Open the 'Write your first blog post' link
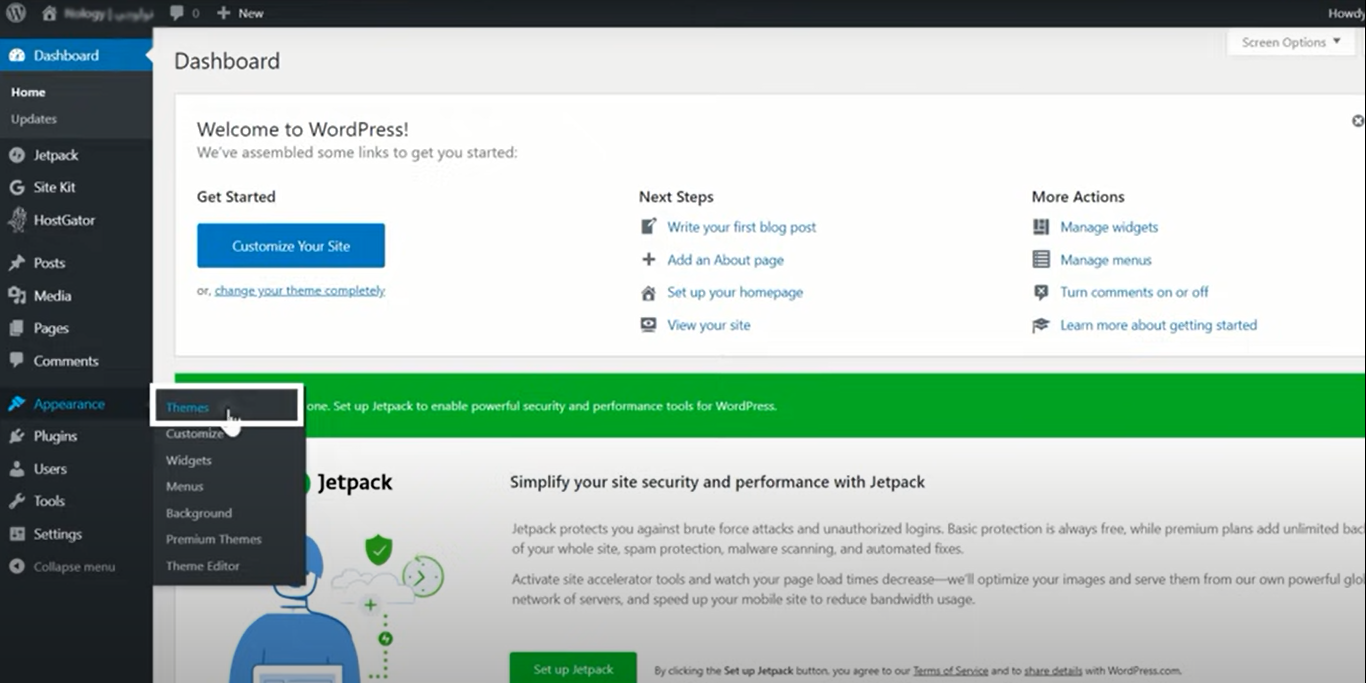The width and height of the screenshot is (1366, 683). pos(742,227)
